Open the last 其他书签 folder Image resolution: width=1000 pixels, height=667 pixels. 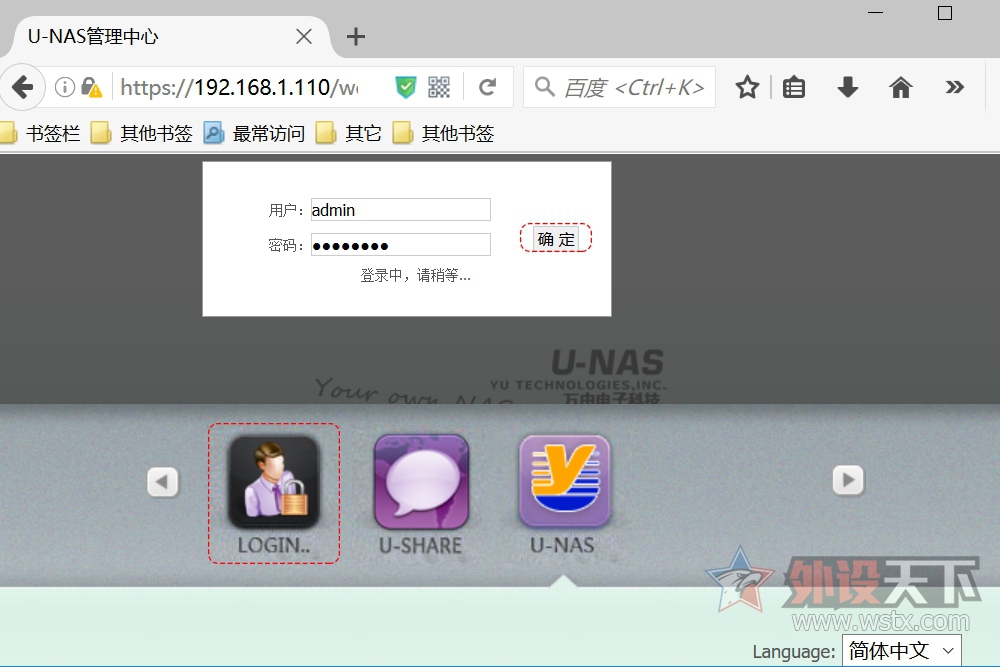tap(443, 133)
